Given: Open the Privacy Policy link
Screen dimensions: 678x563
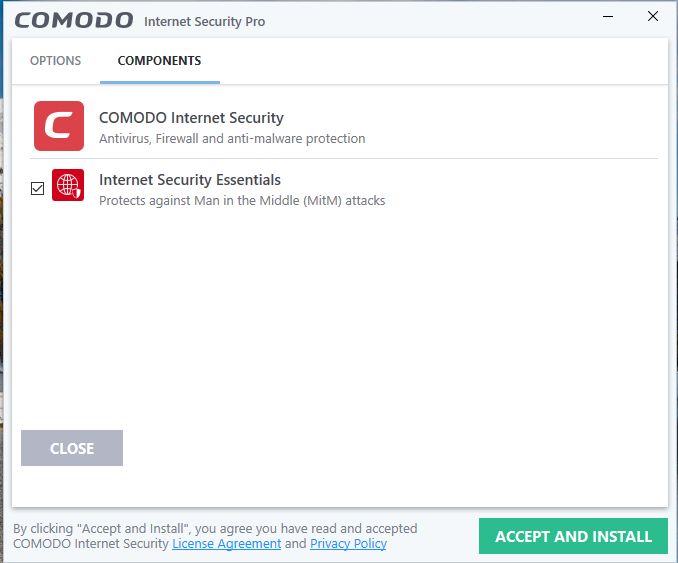Looking at the screenshot, I should click(x=348, y=544).
